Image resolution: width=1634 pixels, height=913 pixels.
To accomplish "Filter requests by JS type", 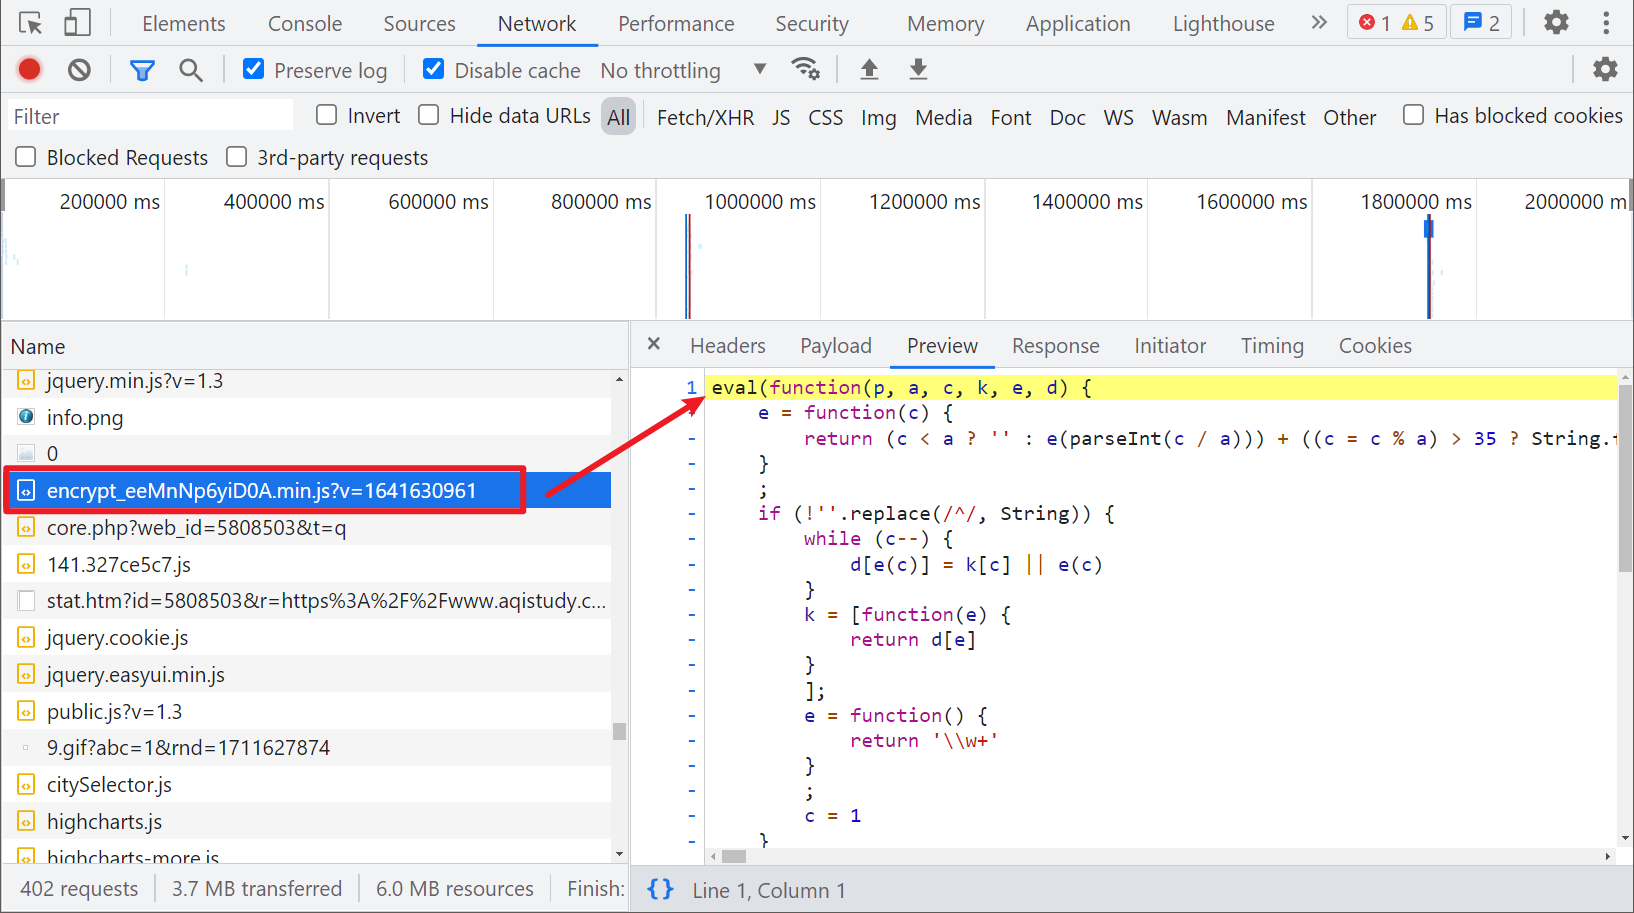I will [781, 117].
